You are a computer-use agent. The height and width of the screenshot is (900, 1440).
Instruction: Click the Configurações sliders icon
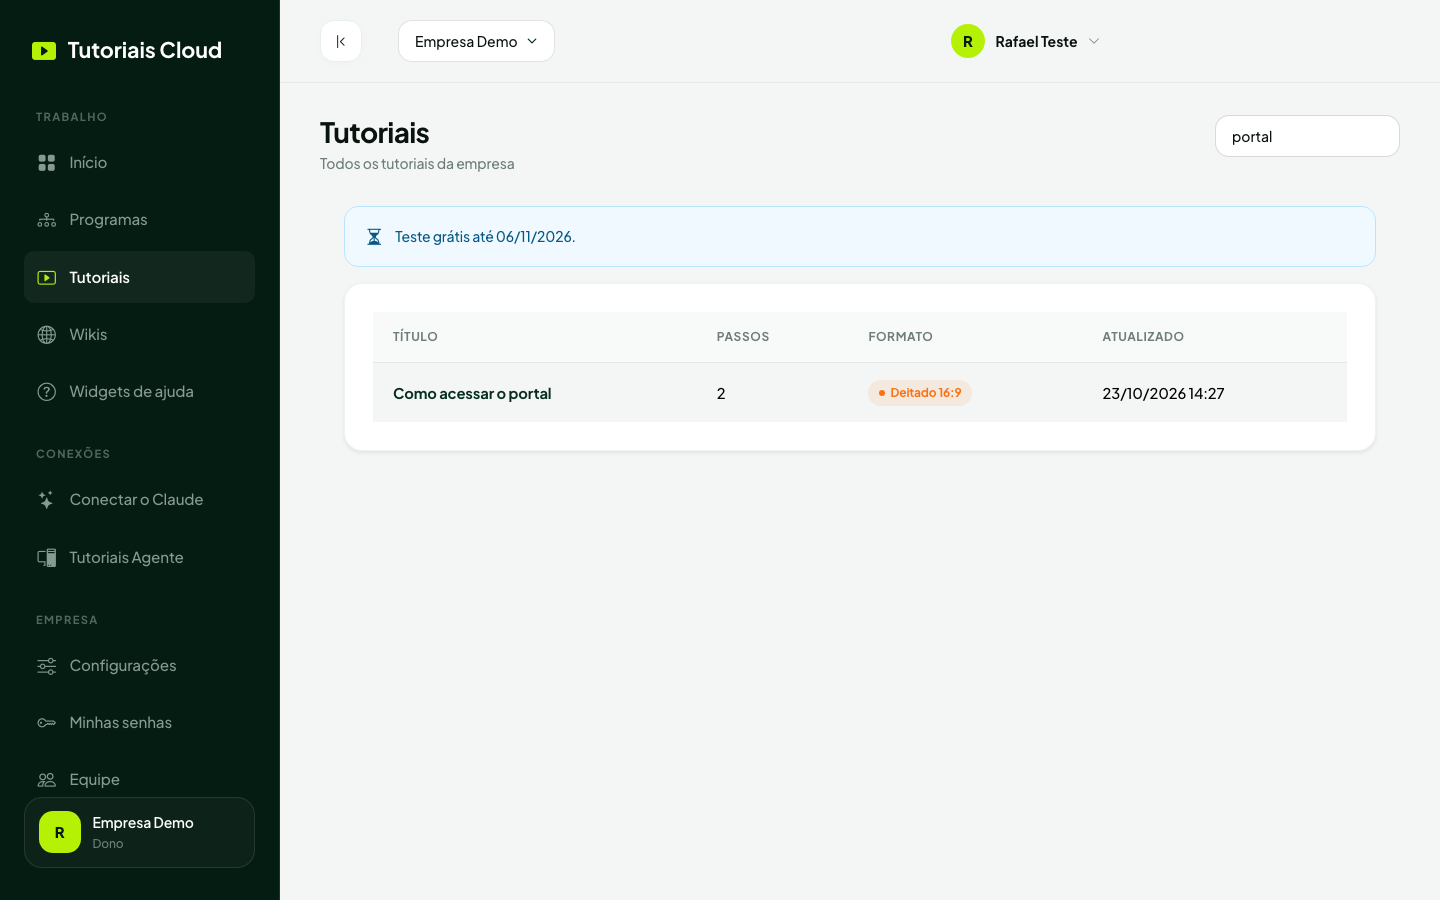(x=47, y=666)
